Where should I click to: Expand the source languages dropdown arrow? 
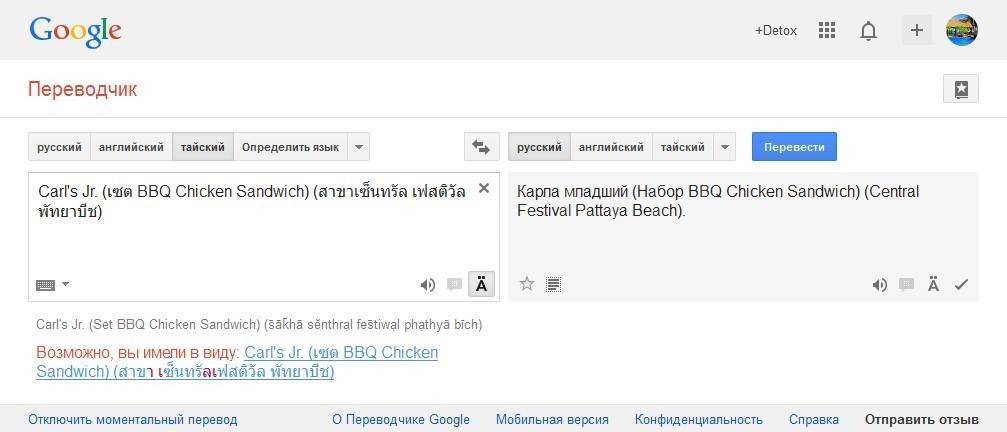tap(359, 147)
